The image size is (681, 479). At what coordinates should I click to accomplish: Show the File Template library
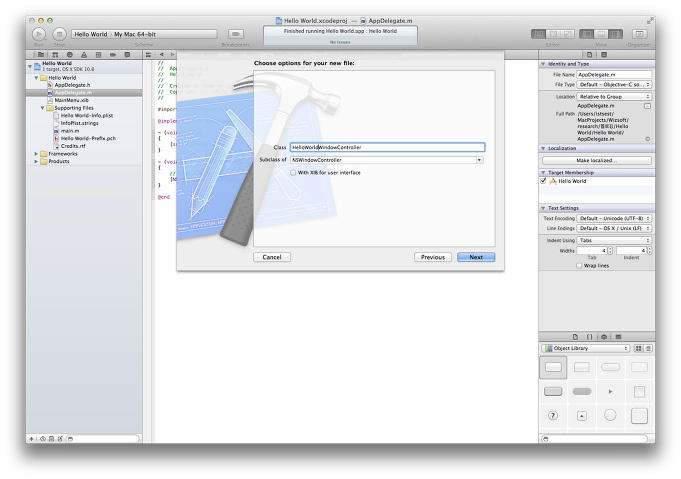point(575,337)
